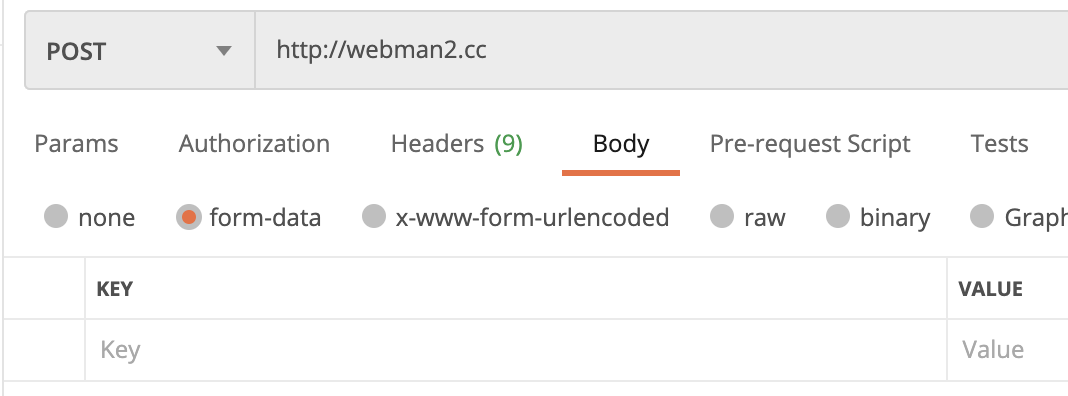Open the Authorization tab
This screenshot has height=396, width=1068.
tap(254, 144)
